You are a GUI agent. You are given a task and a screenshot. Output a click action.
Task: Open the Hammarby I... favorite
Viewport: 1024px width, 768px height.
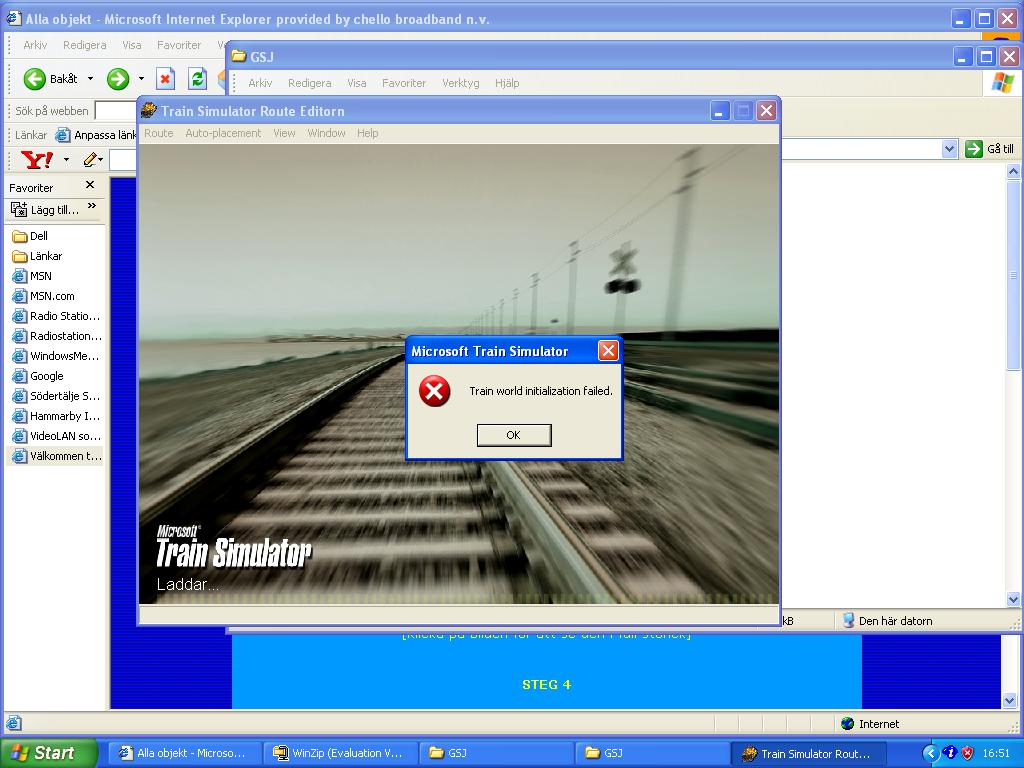(56, 416)
